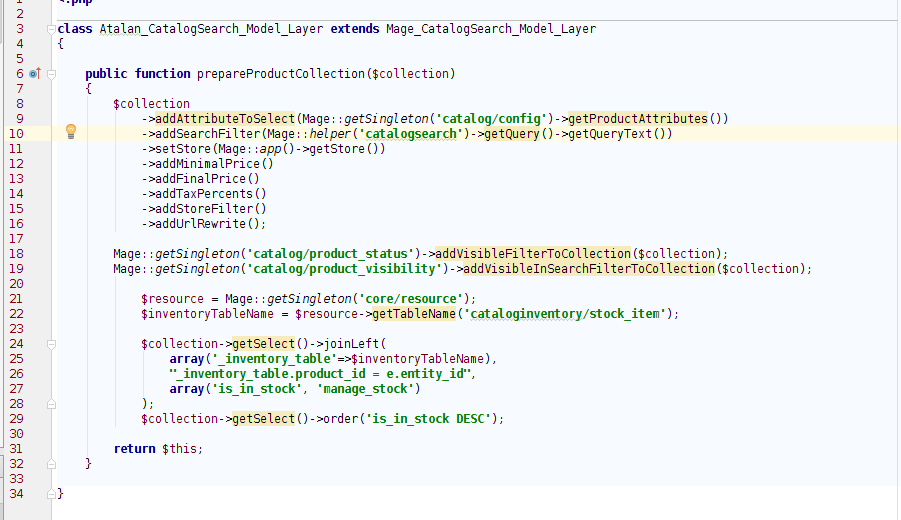Click addFinalPrice on line 13
Image resolution: width=901 pixels, height=520 pixels.
point(201,178)
